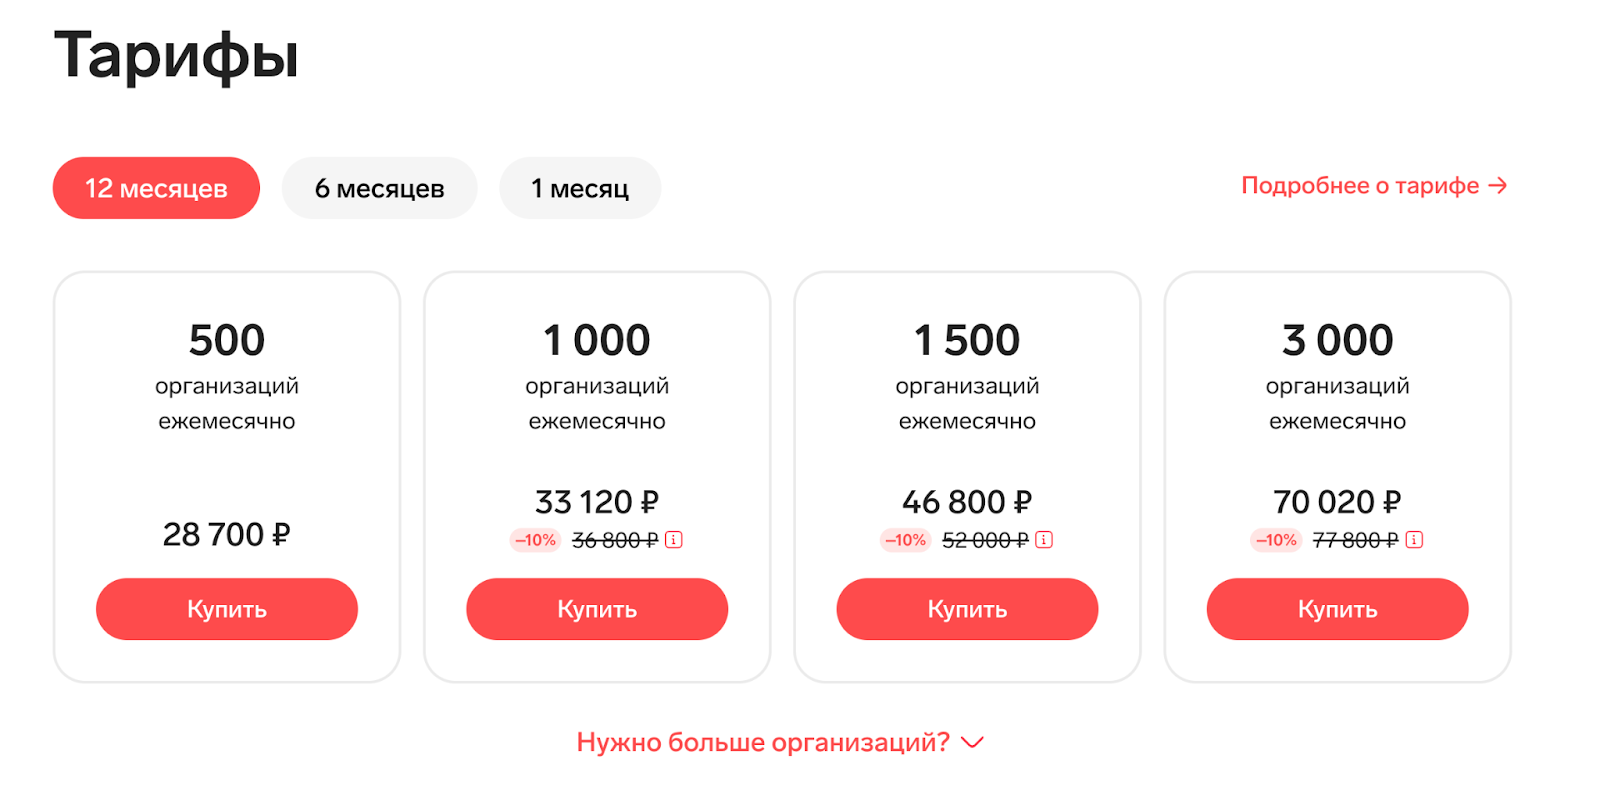The image size is (1600, 788).
Task: Buy the 3 000 organizations plan
Action: (x=1337, y=609)
